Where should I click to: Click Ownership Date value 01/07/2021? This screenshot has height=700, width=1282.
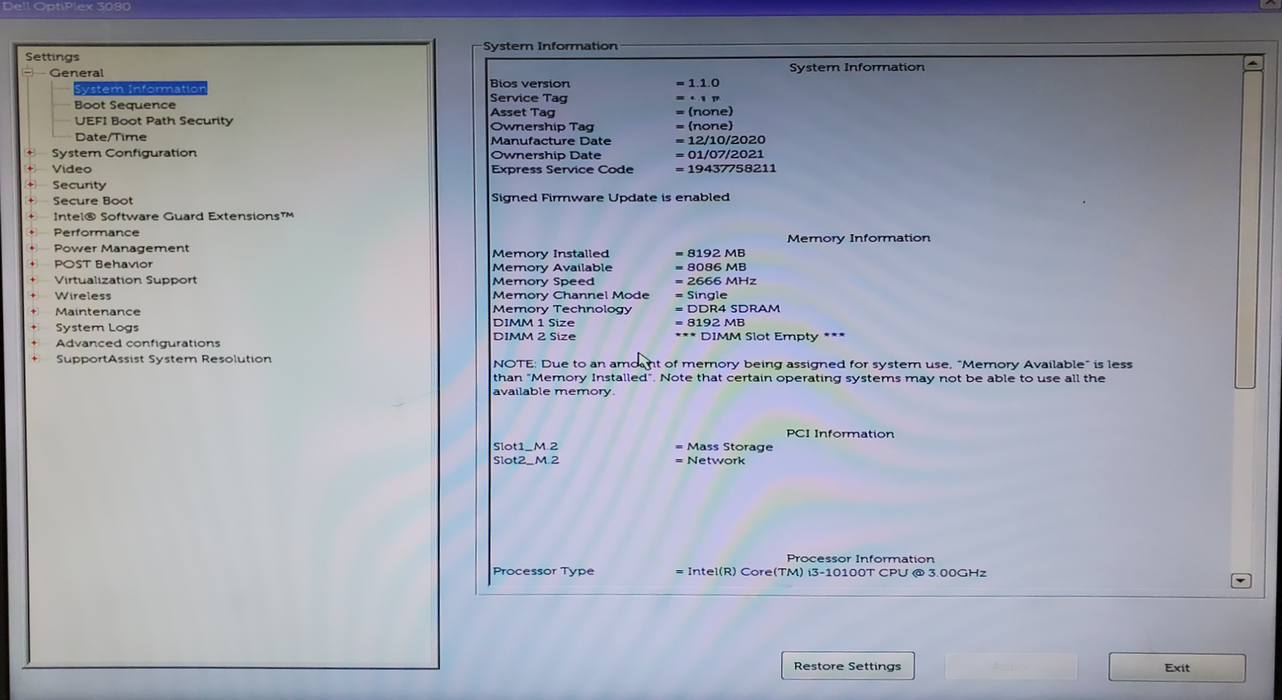tap(725, 155)
